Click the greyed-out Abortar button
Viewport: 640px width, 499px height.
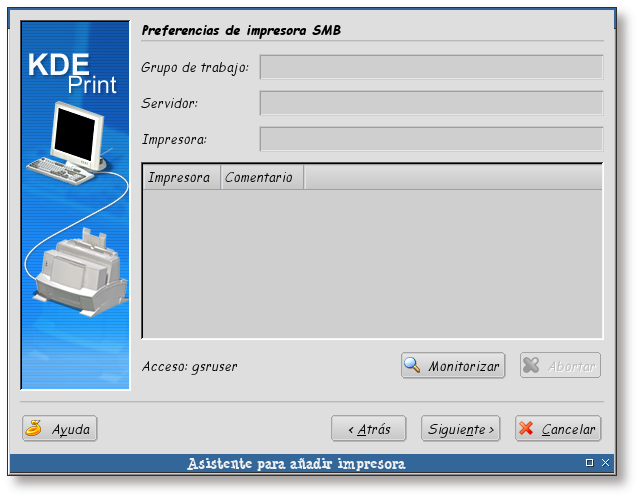560,366
